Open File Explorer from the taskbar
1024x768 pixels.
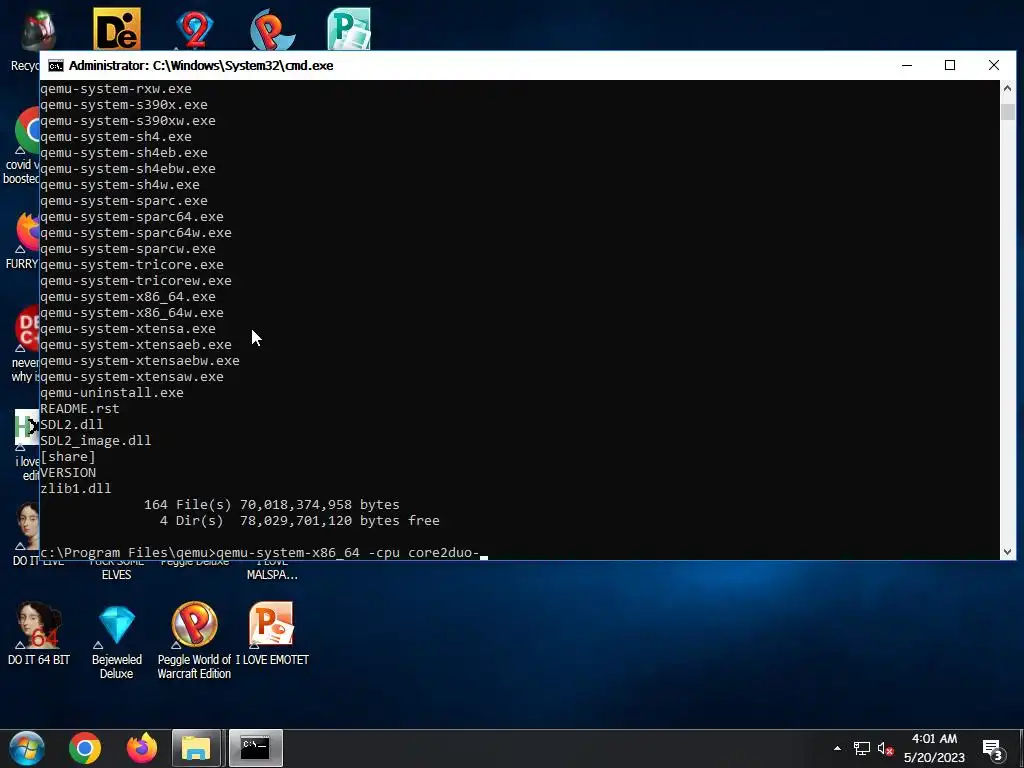pos(196,748)
